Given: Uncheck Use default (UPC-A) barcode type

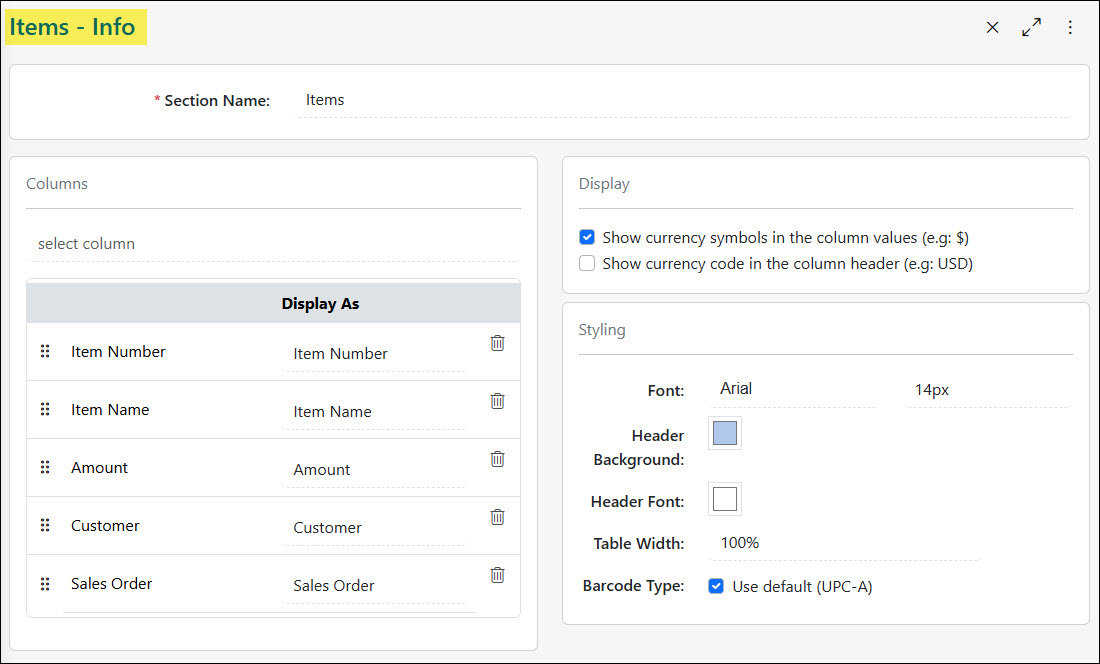Looking at the screenshot, I should (716, 586).
